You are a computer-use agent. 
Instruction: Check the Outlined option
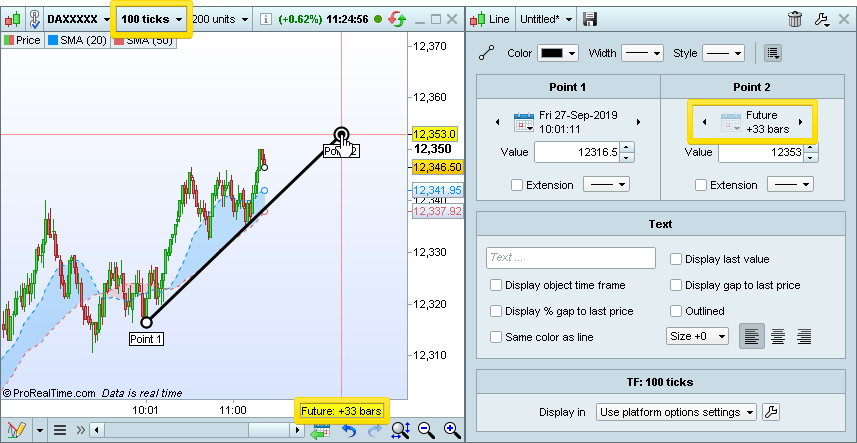pyautogui.click(x=676, y=311)
